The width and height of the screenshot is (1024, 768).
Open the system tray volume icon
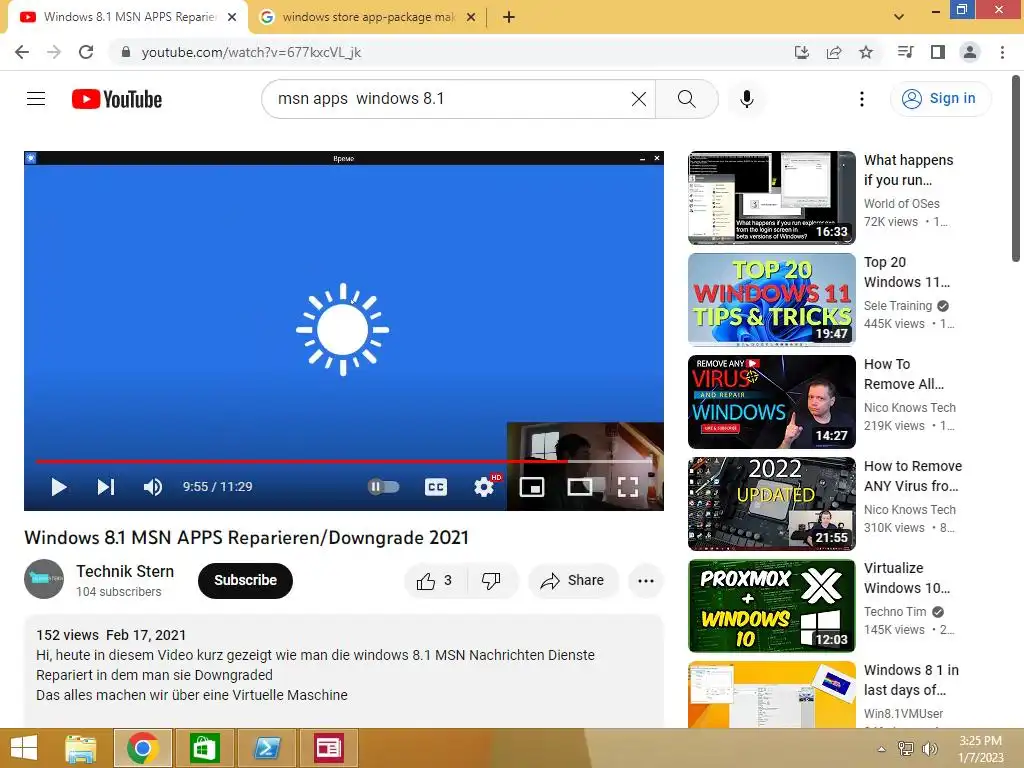point(929,749)
